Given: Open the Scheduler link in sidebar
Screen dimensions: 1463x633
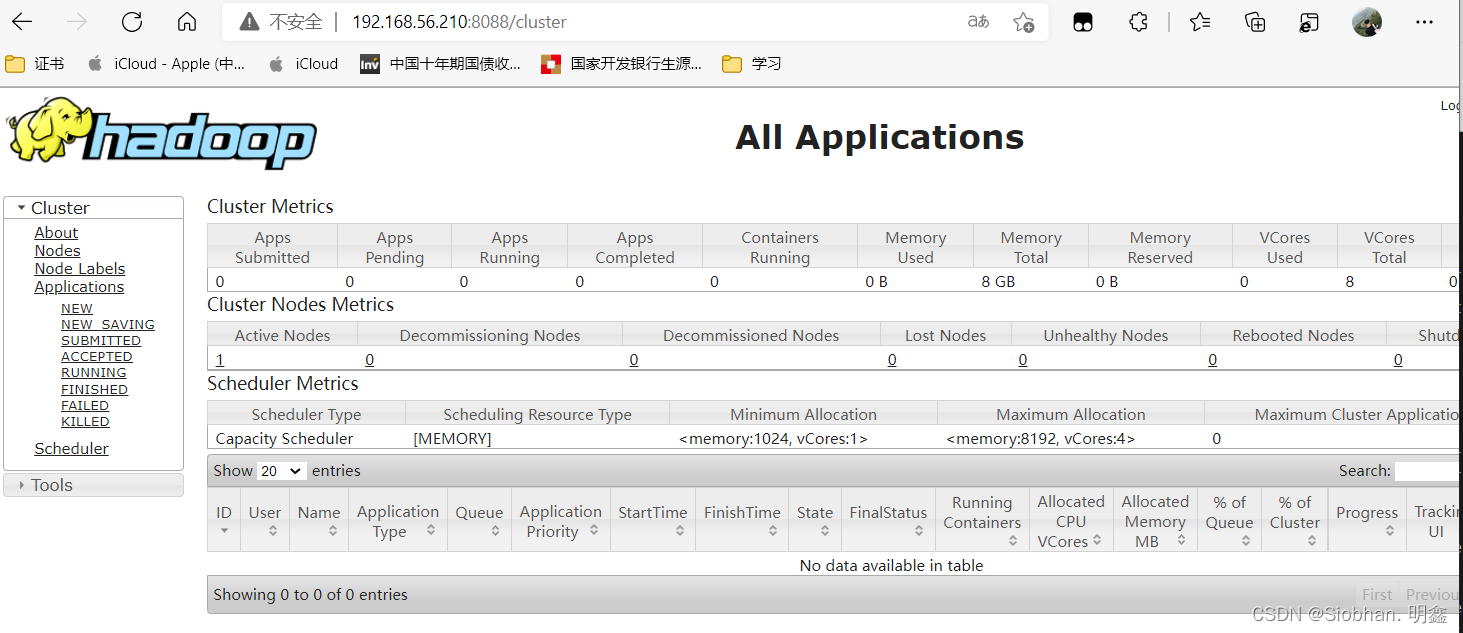Looking at the screenshot, I should (71, 449).
